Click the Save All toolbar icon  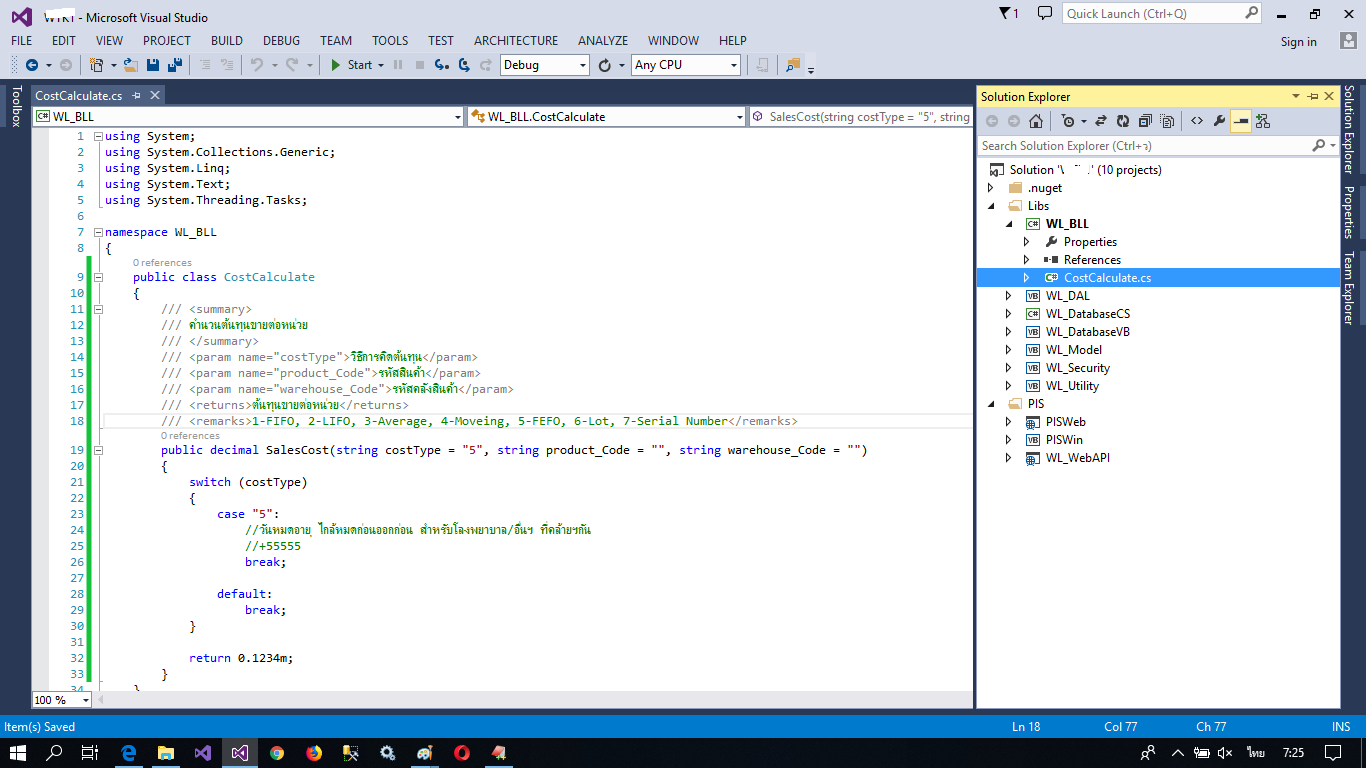pyautogui.click(x=174, y=65)
